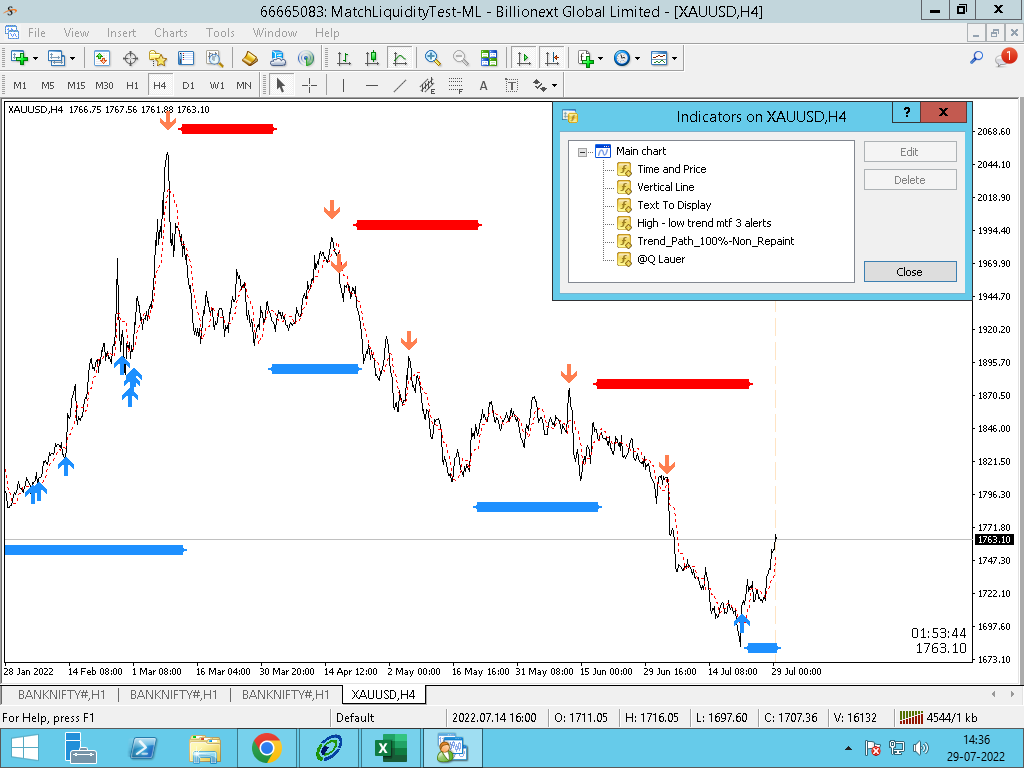Viewport: 1024px width, 768px height.
Task: Select the Horizontal Line drawing tool
Action: (x=372, y=86)
